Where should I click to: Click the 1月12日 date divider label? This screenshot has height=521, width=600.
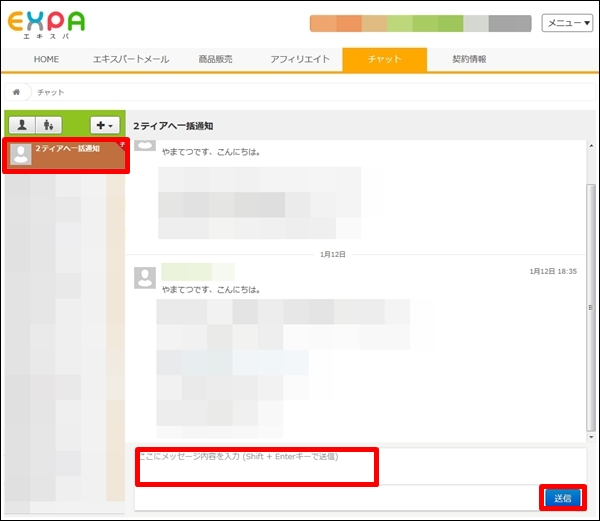[x=333, y=254]
